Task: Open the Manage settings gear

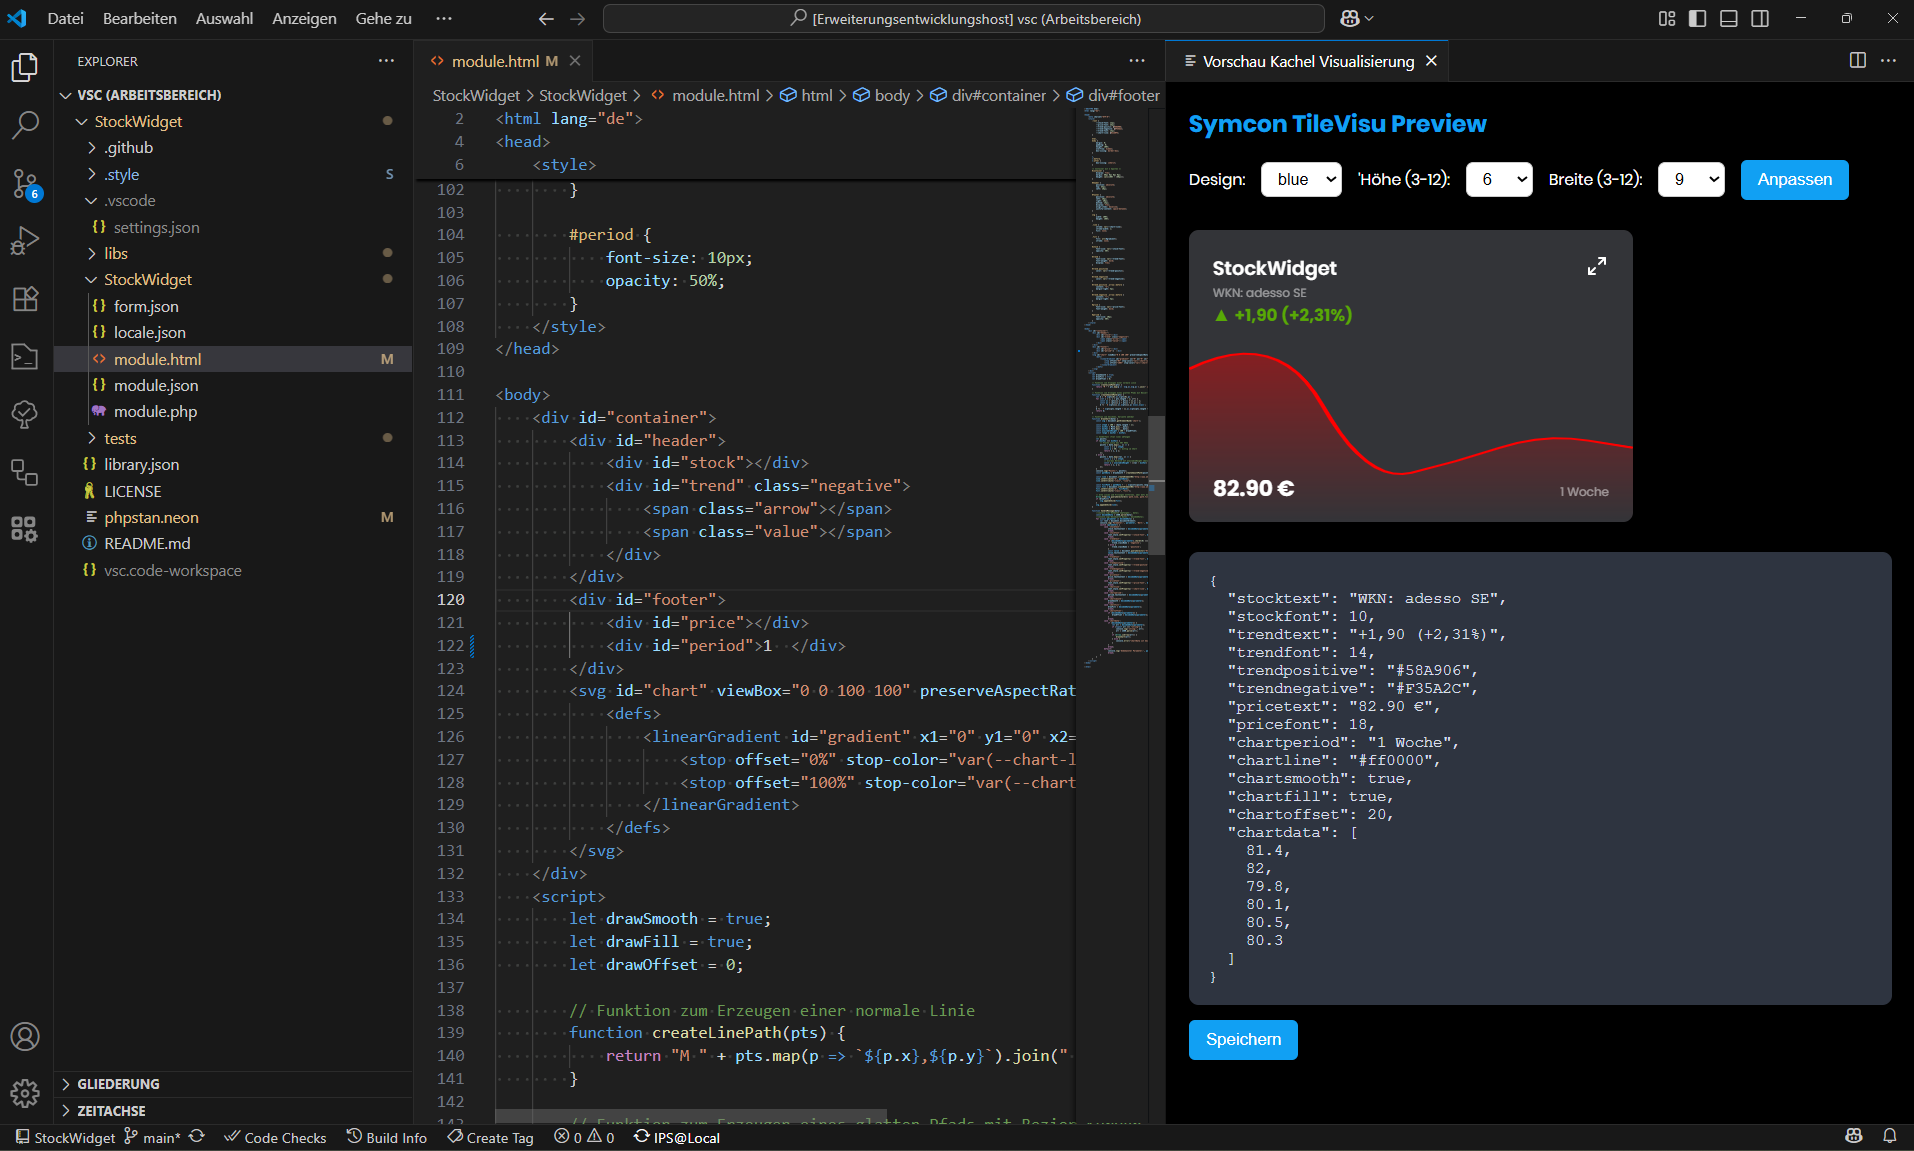Action: [25, 1093]
